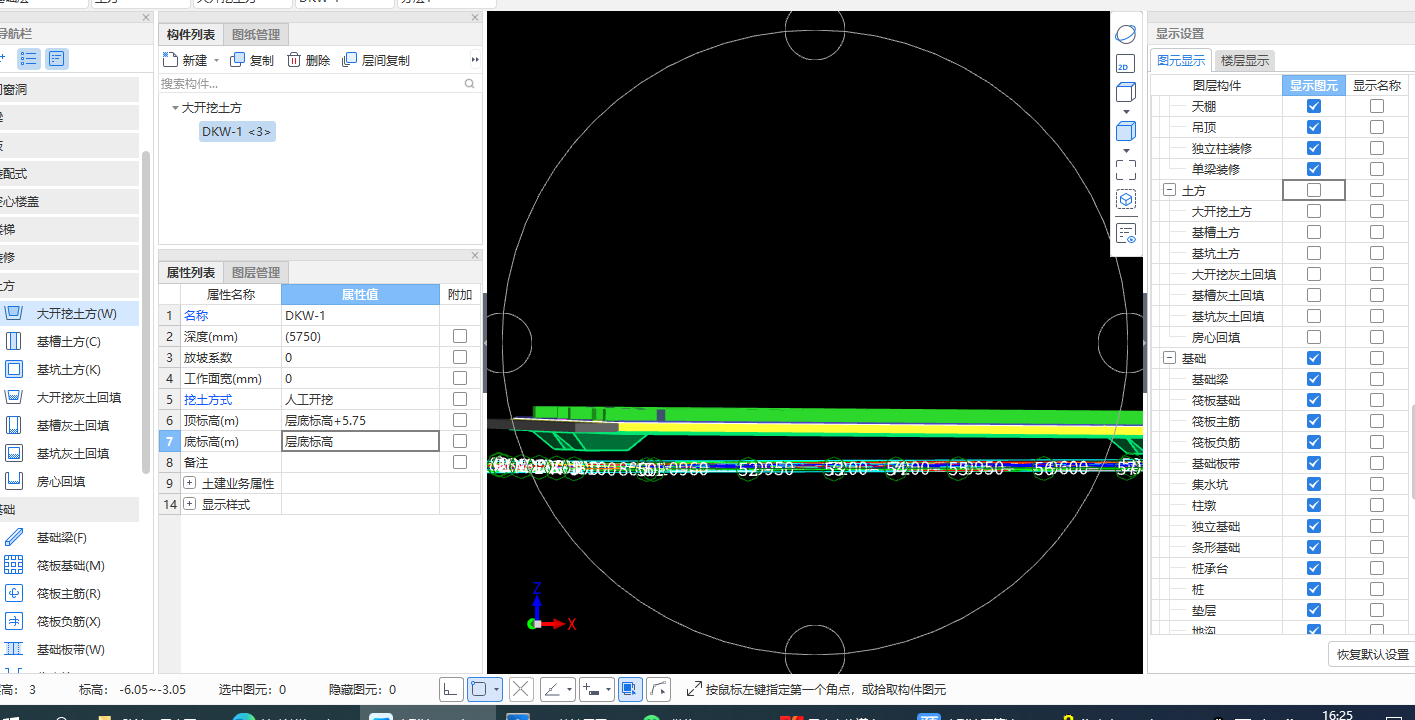Choose the 大开挖灰土回填 sidebar icon
The height and width of the screenshot is (720, 1415).
[15, 397]
